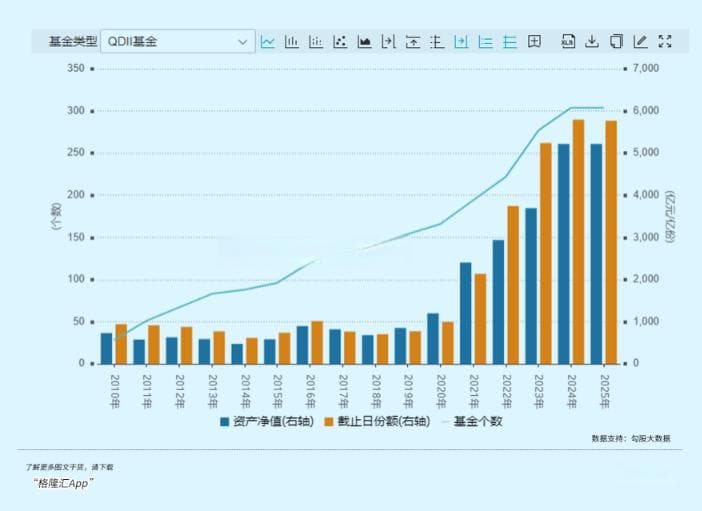Open the QDII基金 fund type dropdown
This screenshot has height=511, width=702.
point(178,41)
